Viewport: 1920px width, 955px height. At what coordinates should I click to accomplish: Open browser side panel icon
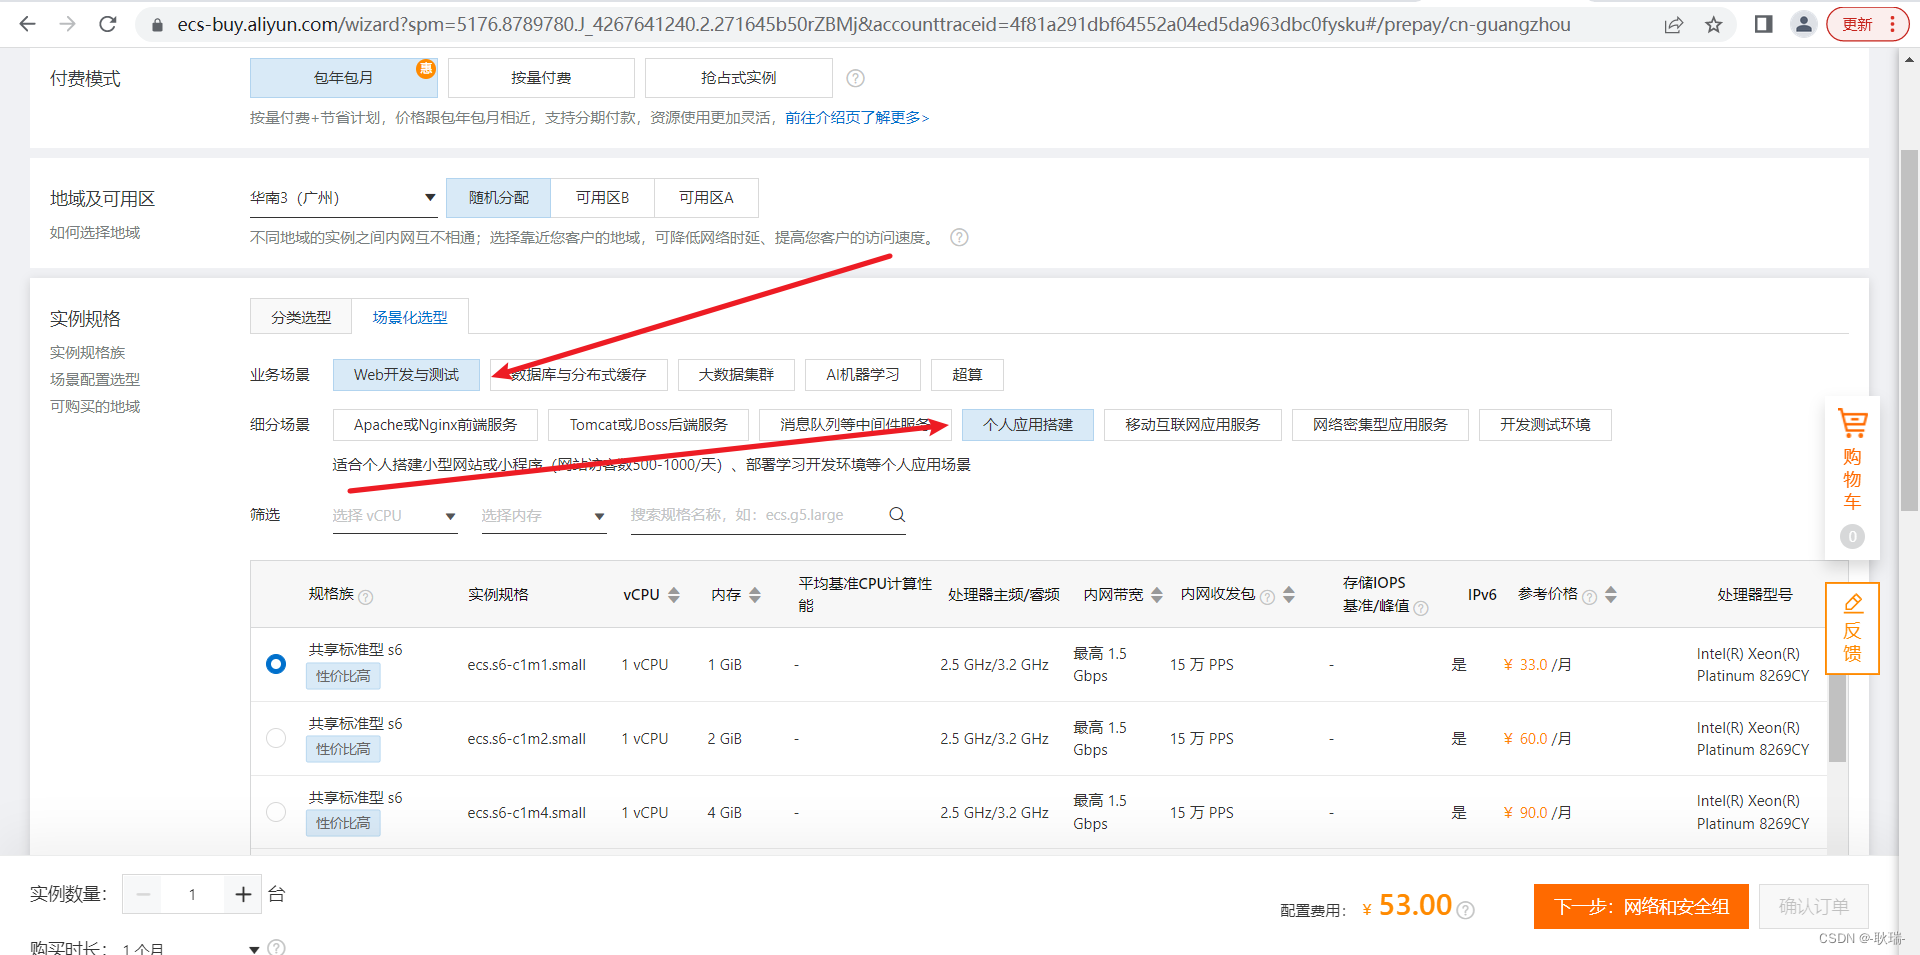pos(1763,24)
